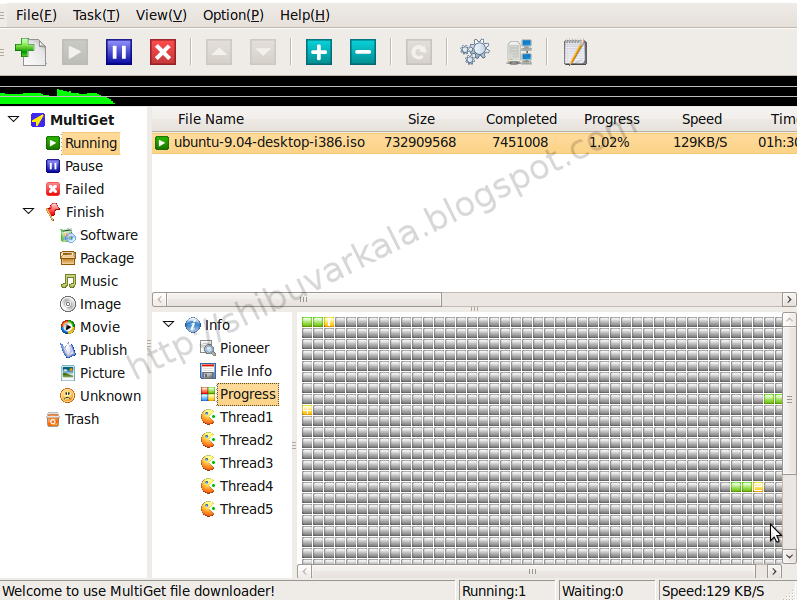This screenshot has width=800, height=600.
Task: Click the Running:1 status bar field
Action: point(507,591)
